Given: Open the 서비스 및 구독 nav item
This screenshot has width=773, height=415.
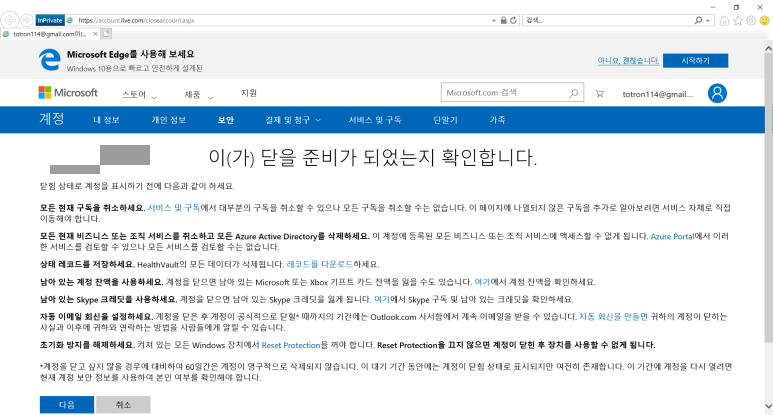Looking at the screenshot, I should [375, 120].
